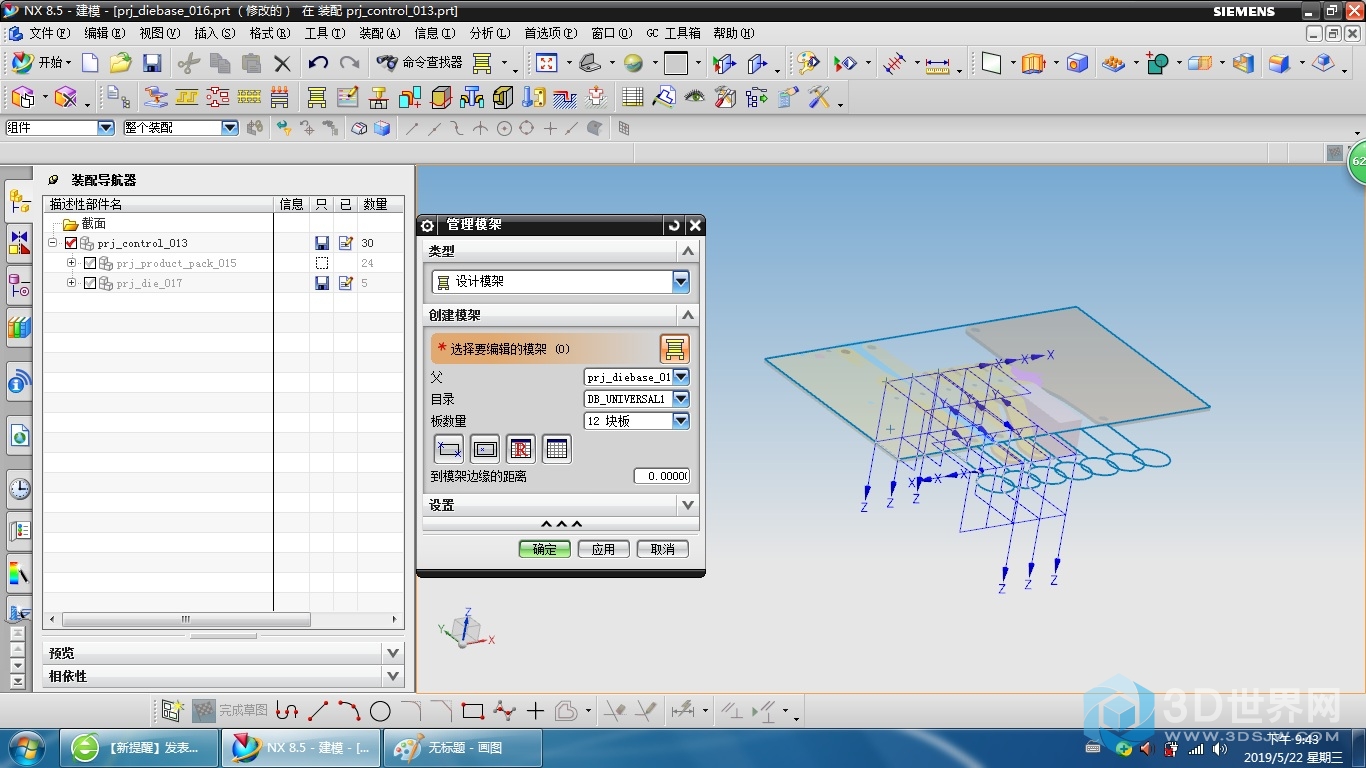Select the Line sketch tool
This screenshot has width=1366, height=768.
[x=318, y=711]
